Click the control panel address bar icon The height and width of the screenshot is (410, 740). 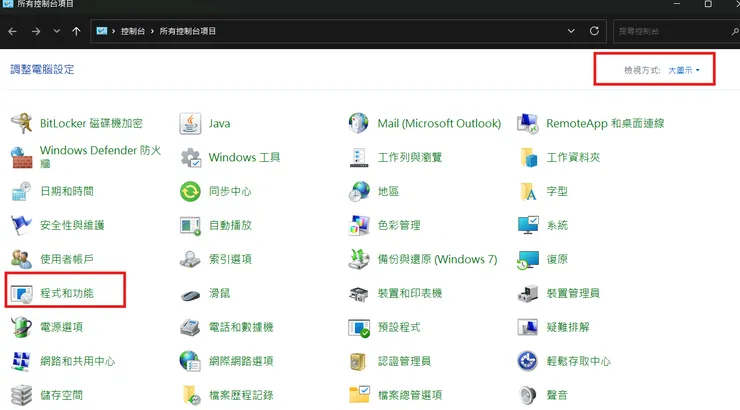point(101,31)
